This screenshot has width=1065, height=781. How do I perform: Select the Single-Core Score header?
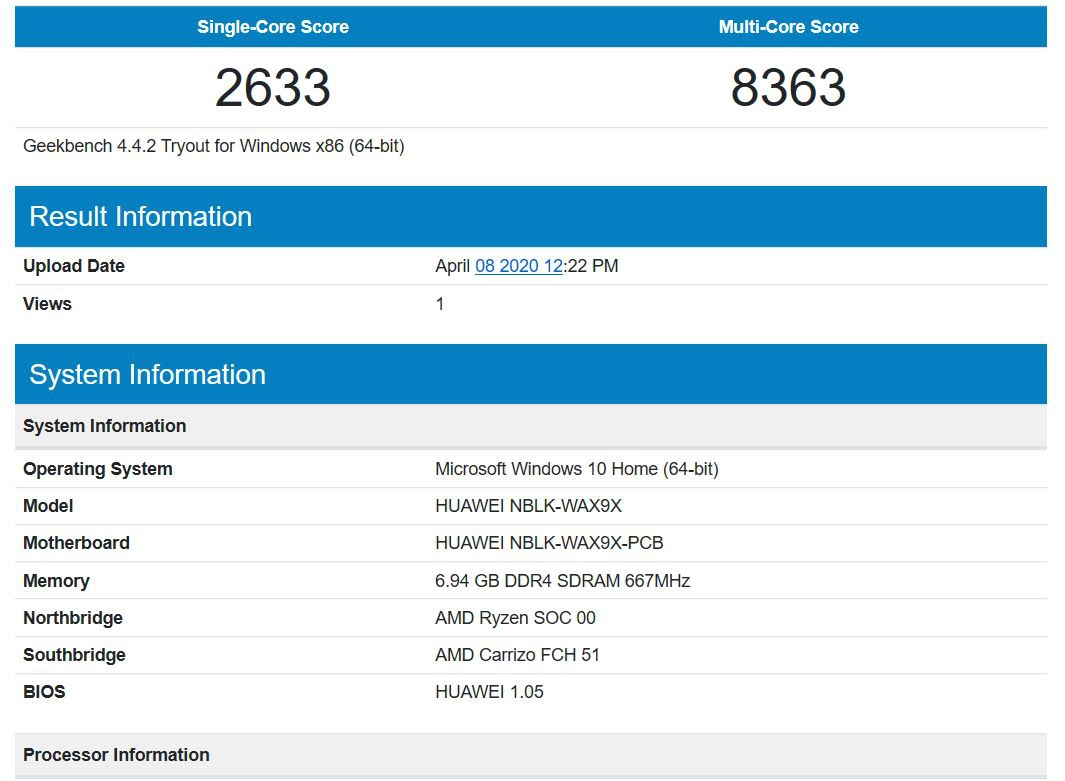coord(273,26)
